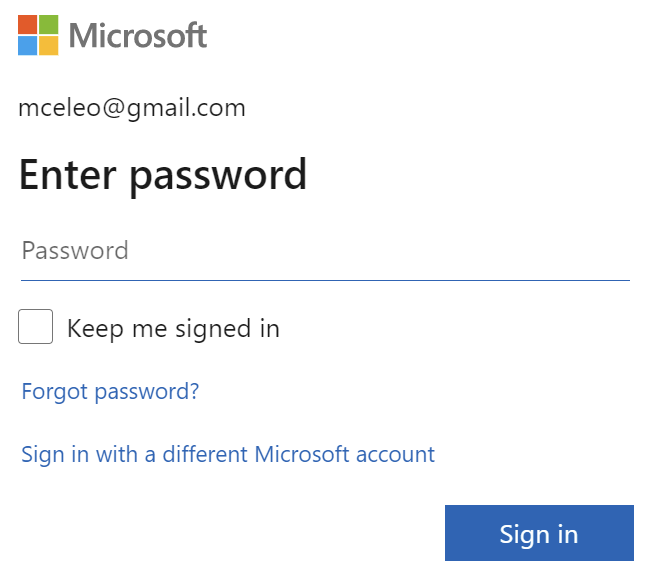
Task: Click the red square in Microsoft logo
Action: pos(27,25)
